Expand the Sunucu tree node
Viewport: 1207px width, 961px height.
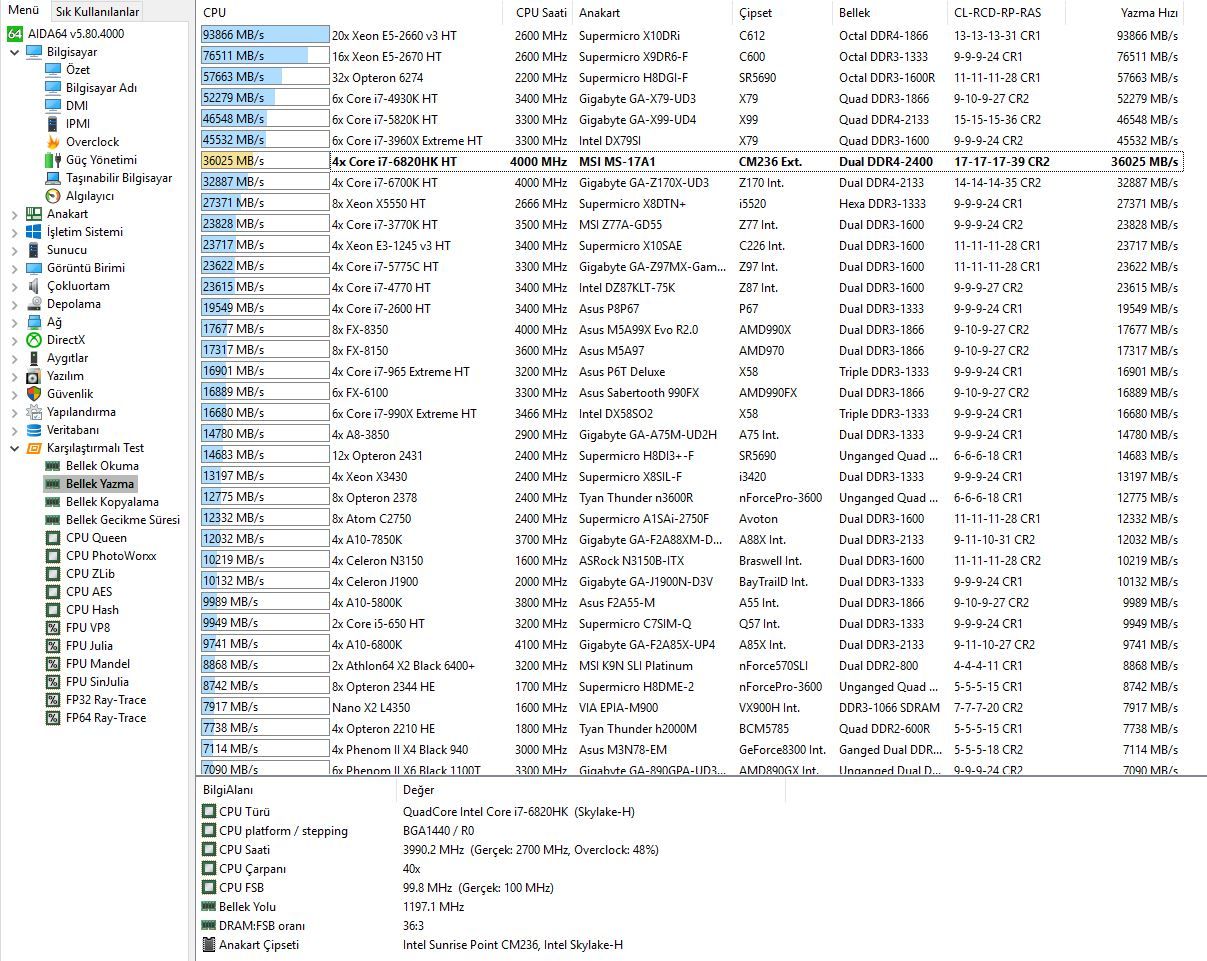pyautogui.click(x=14, y=250)
